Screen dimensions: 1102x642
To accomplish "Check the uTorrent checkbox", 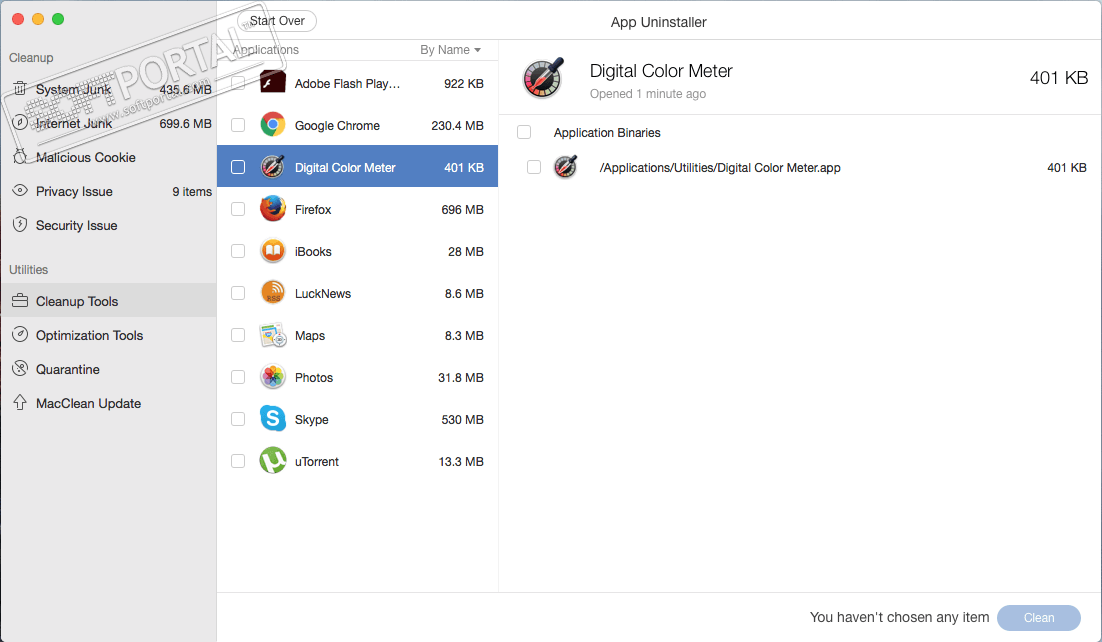I will pos(238,461).
